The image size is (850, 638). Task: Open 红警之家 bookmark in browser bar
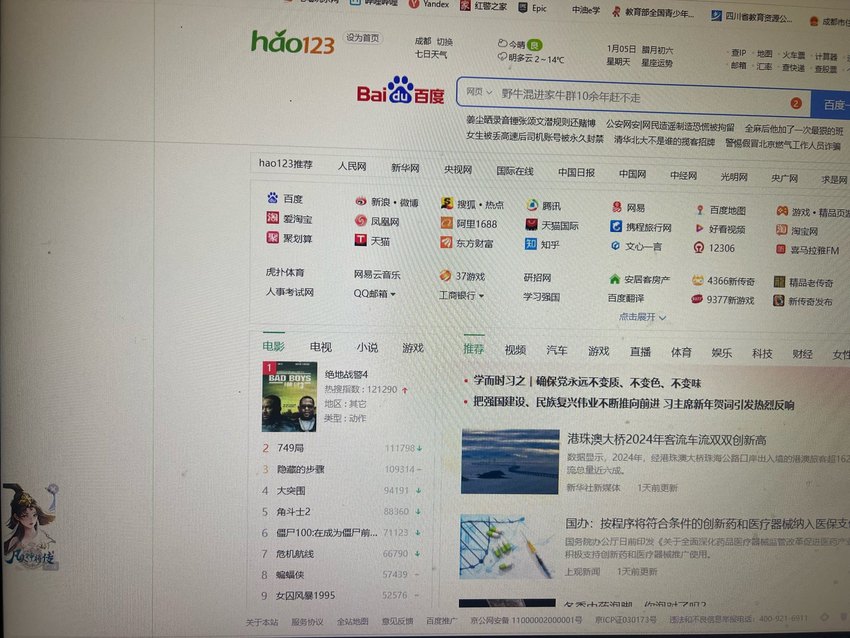pos(484,5)
